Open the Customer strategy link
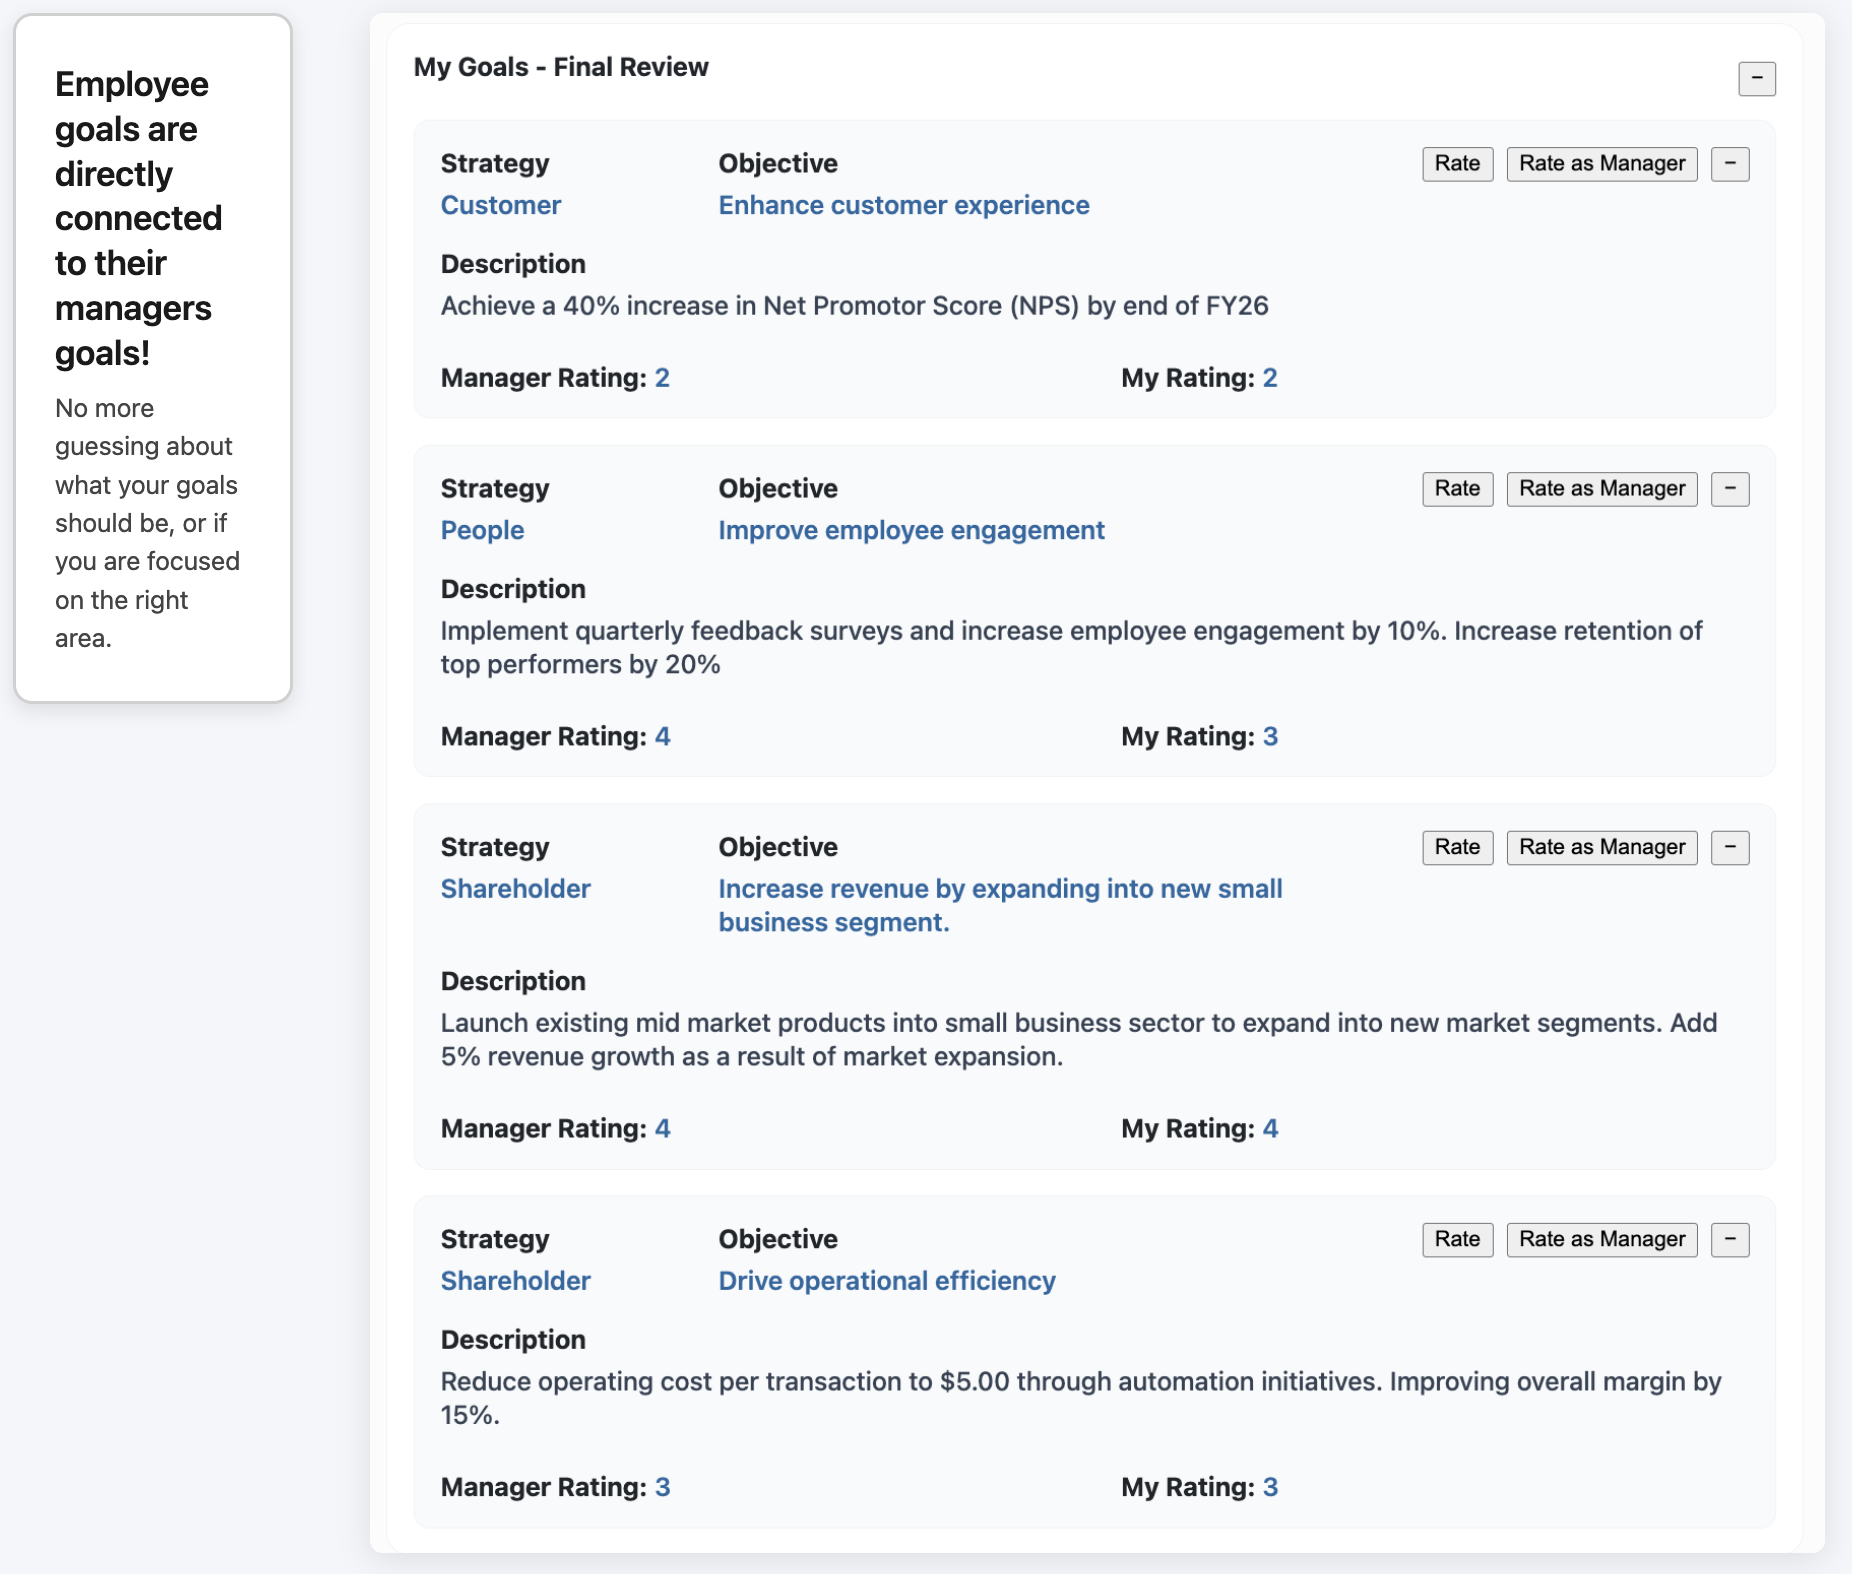Screen dimensions: 1852x1574 (x=500, y=205)
